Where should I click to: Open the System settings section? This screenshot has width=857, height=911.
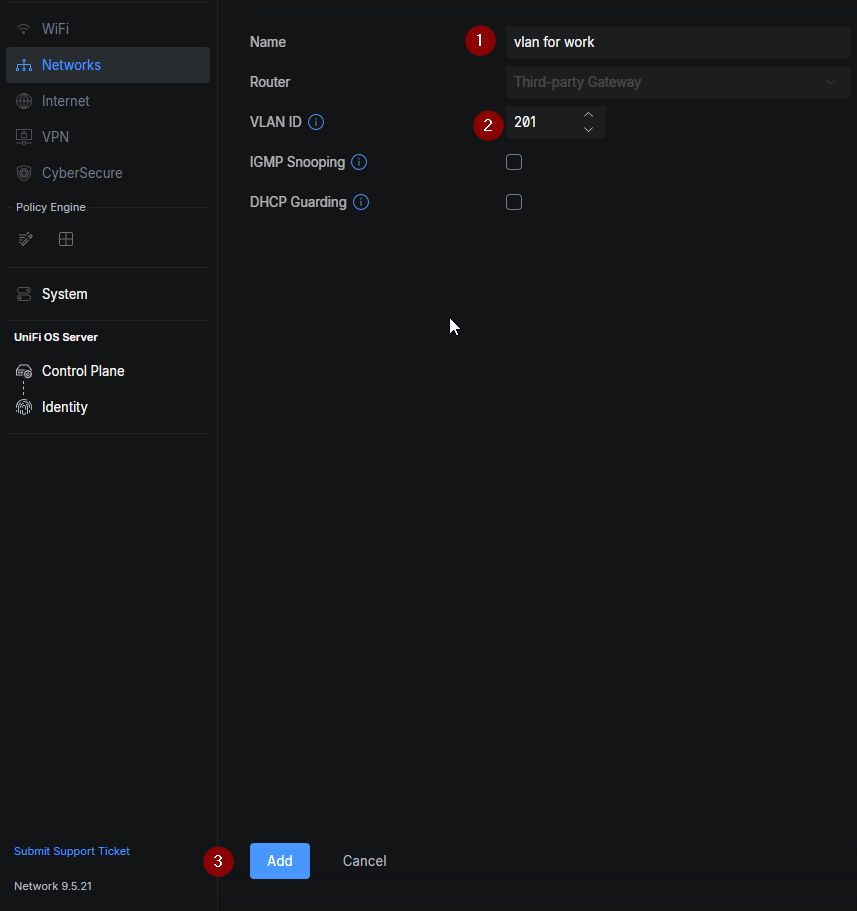click(x=64, y=294)
